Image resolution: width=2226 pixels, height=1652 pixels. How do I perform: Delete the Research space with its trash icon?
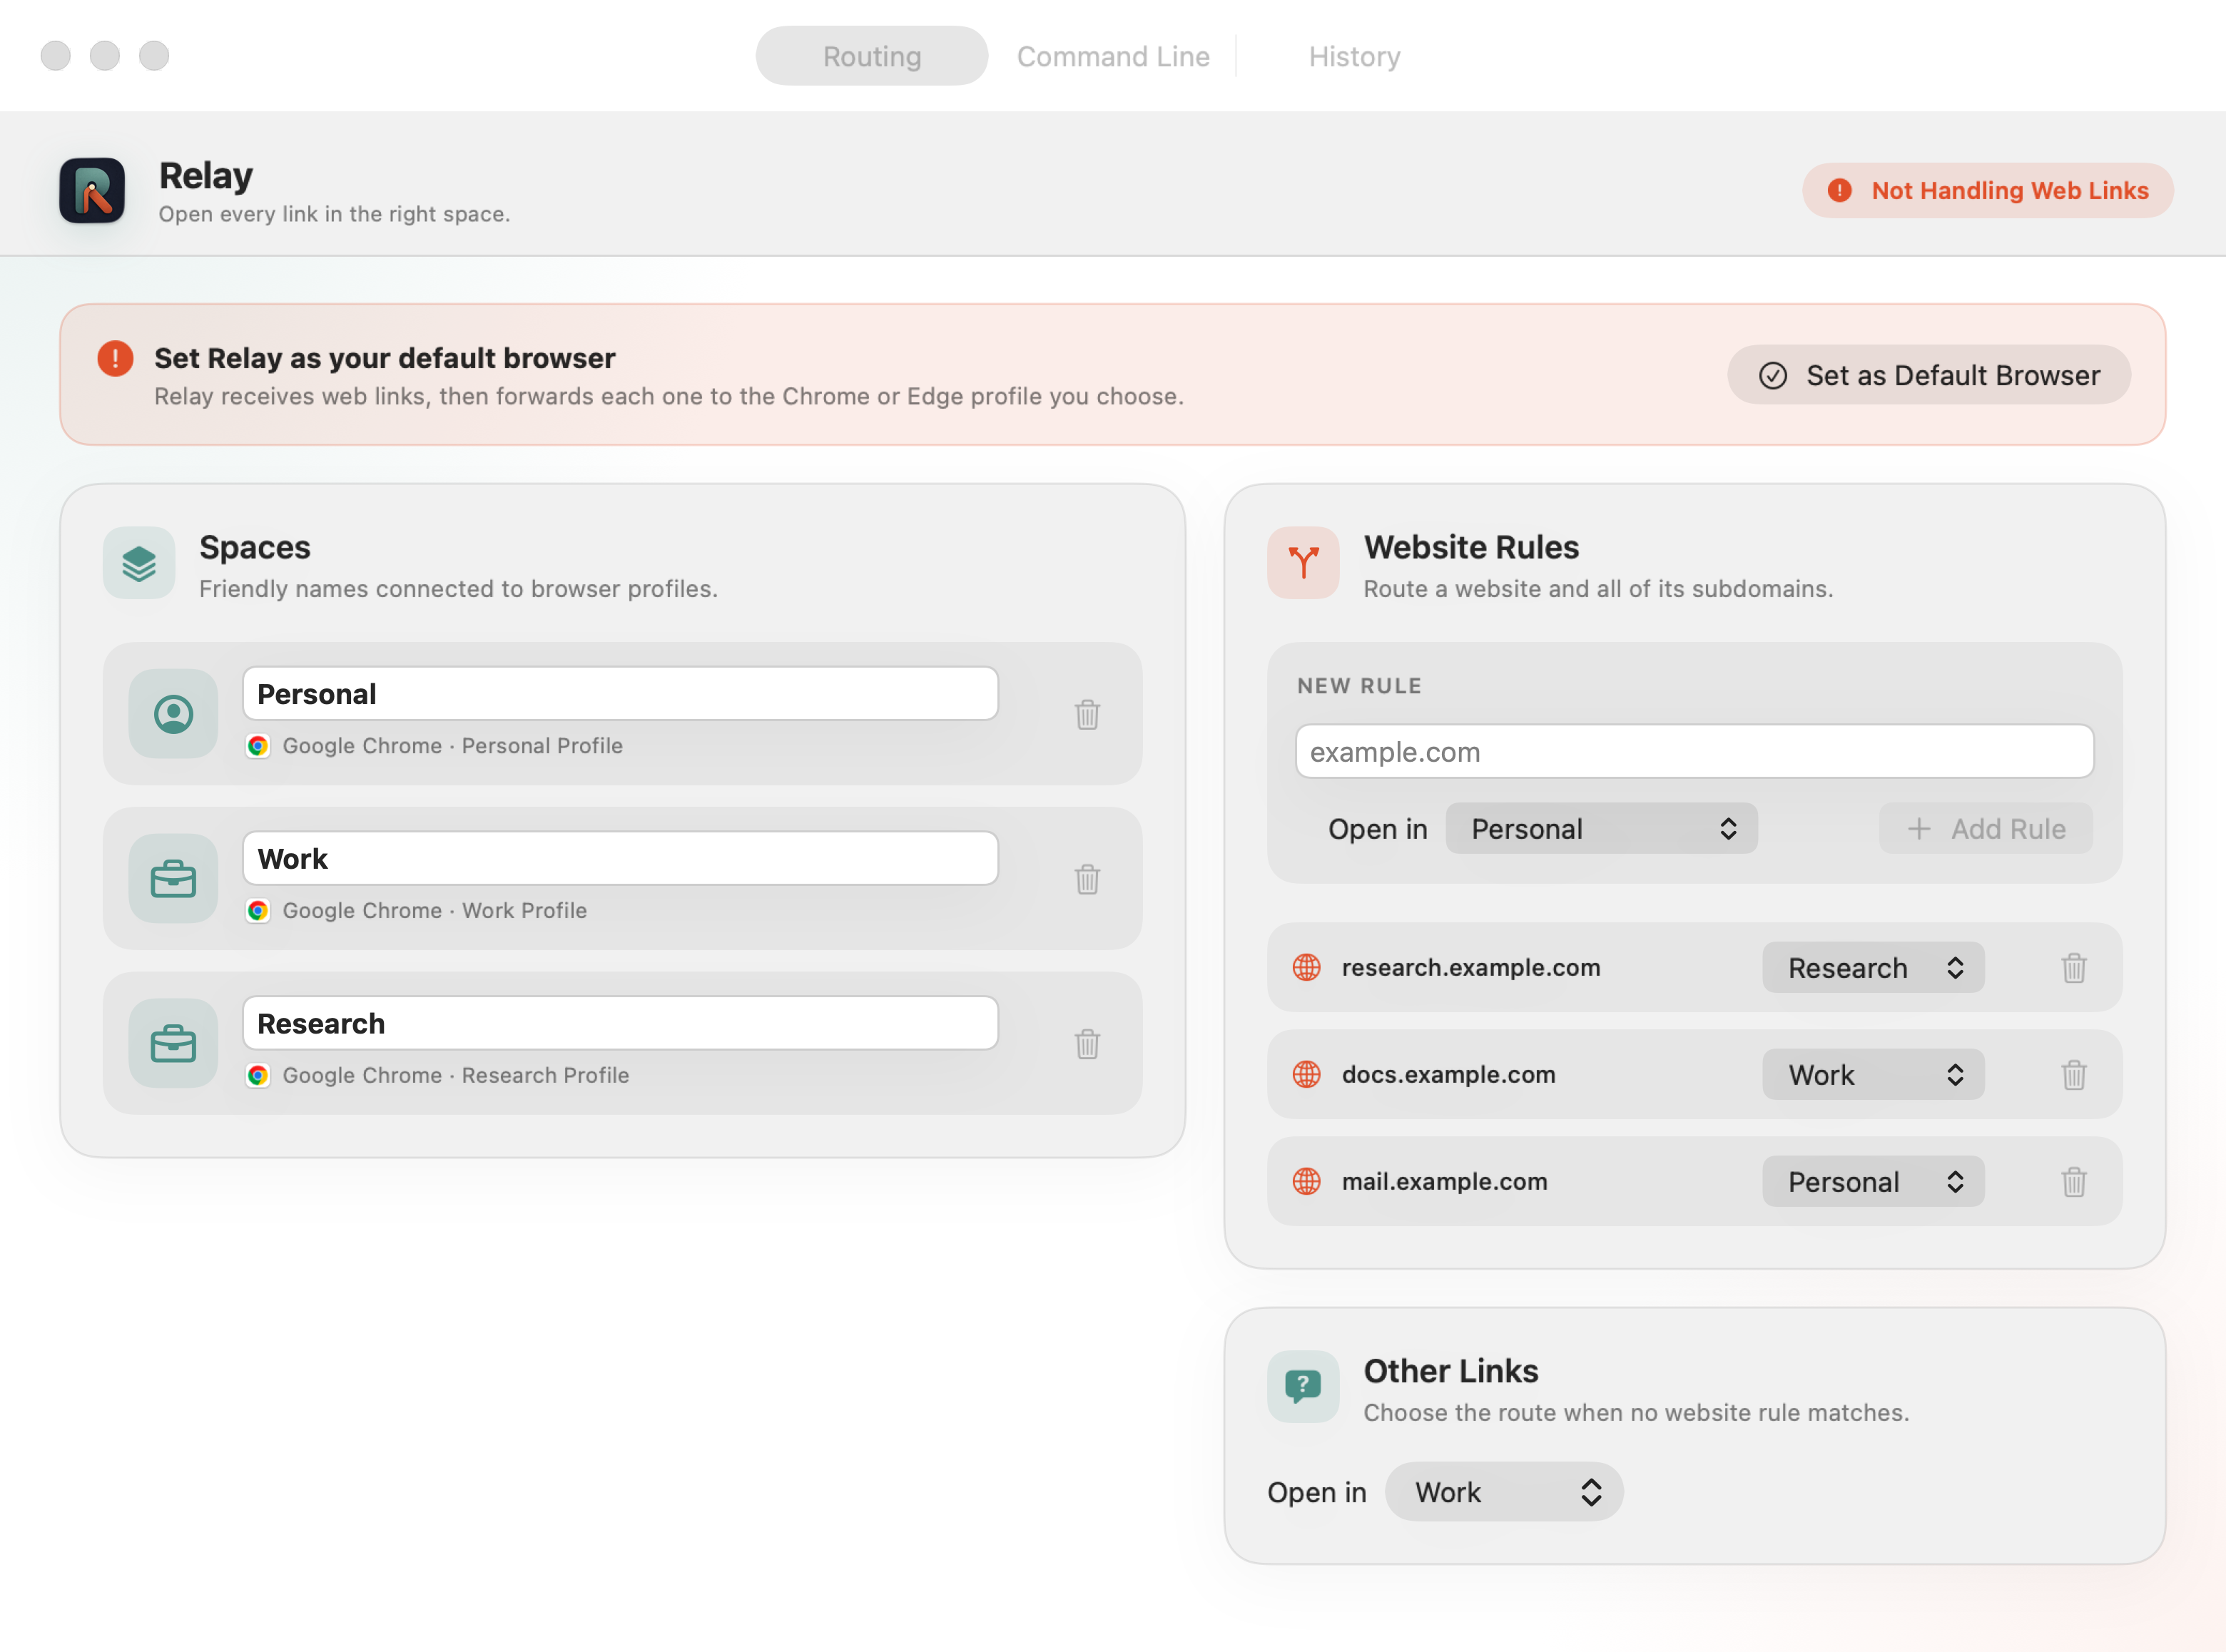point(1087,1044)
